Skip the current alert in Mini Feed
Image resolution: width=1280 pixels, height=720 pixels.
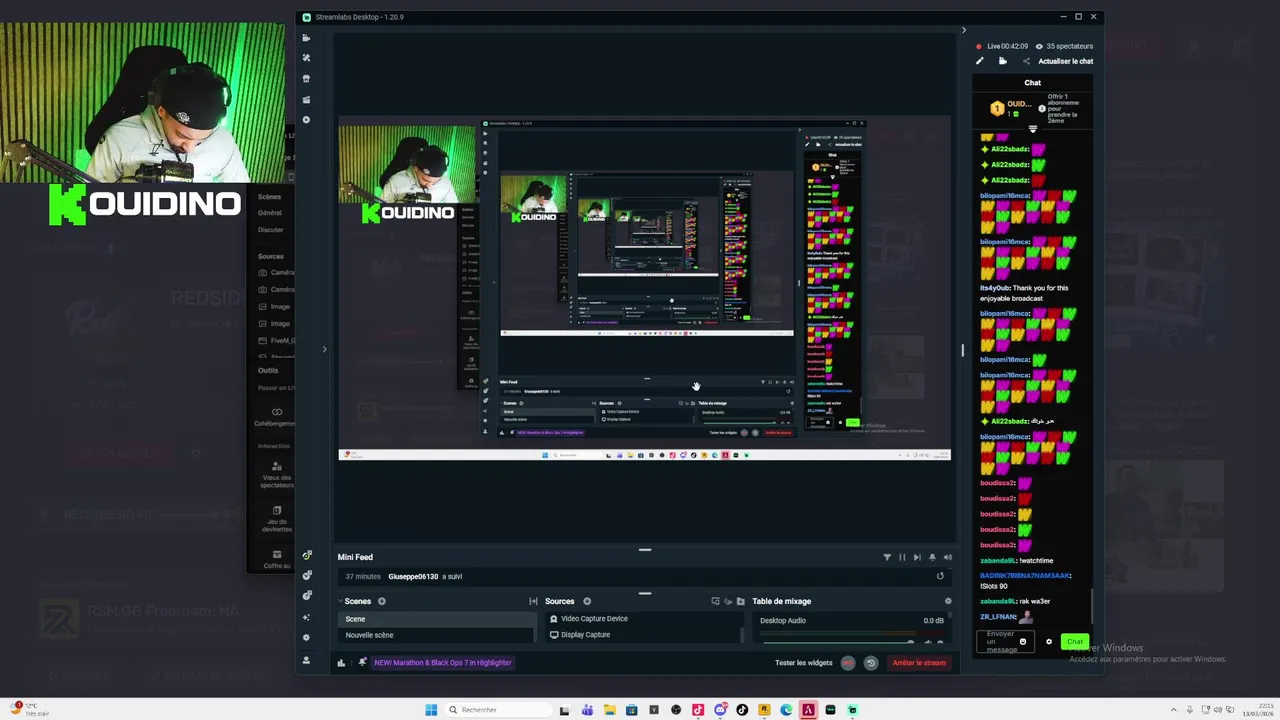917,557
